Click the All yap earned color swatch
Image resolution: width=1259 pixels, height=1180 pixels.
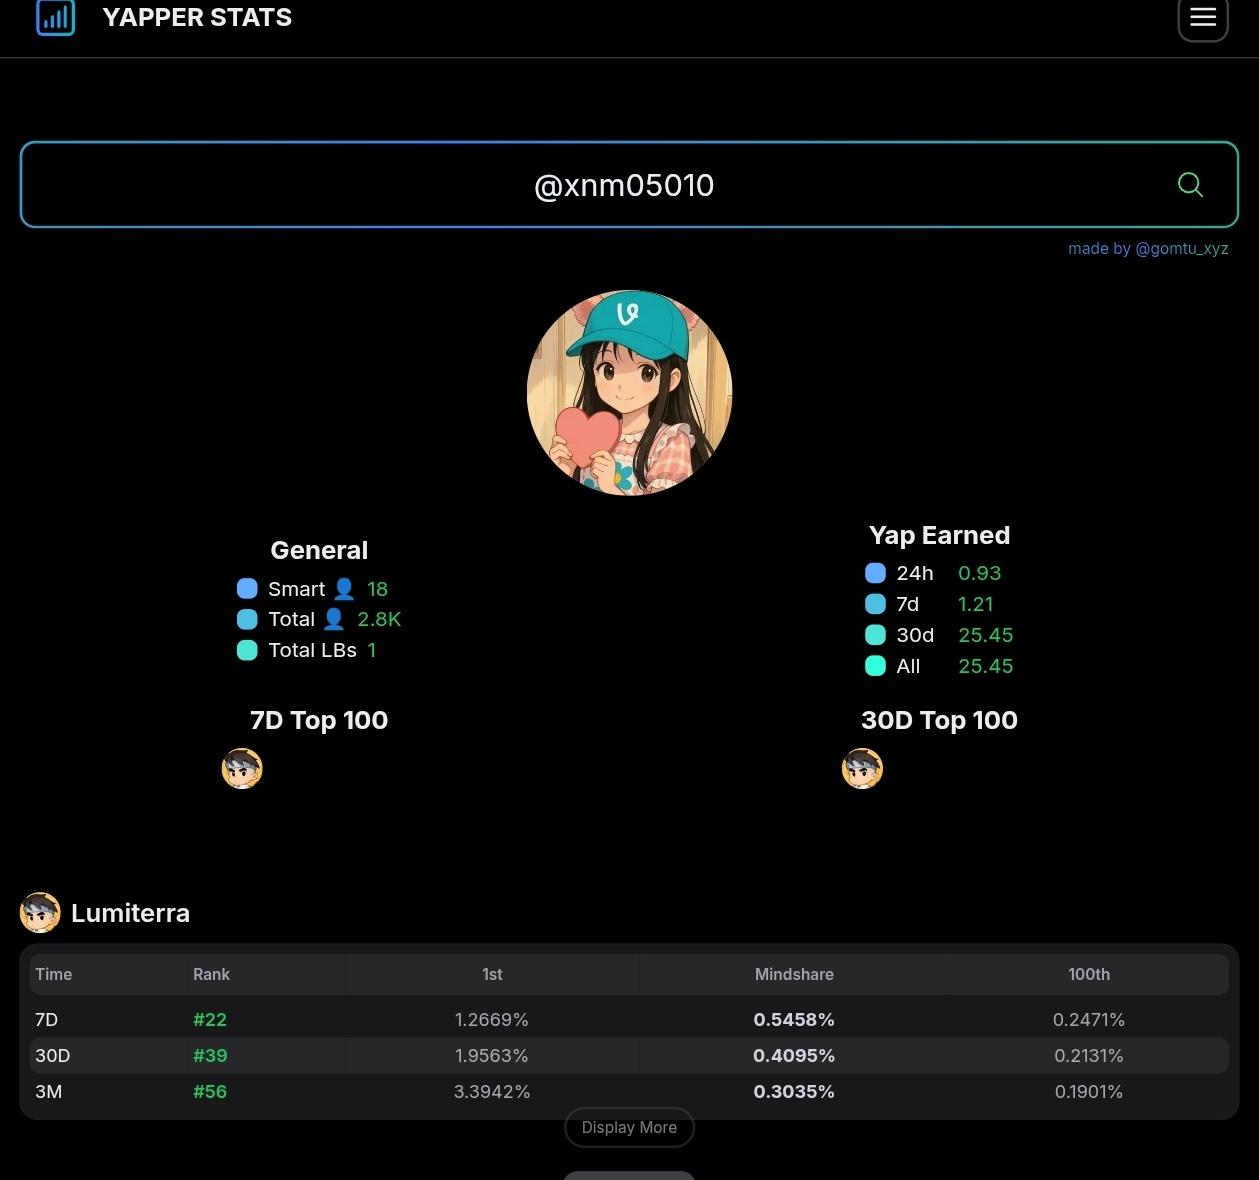[875, 666]
